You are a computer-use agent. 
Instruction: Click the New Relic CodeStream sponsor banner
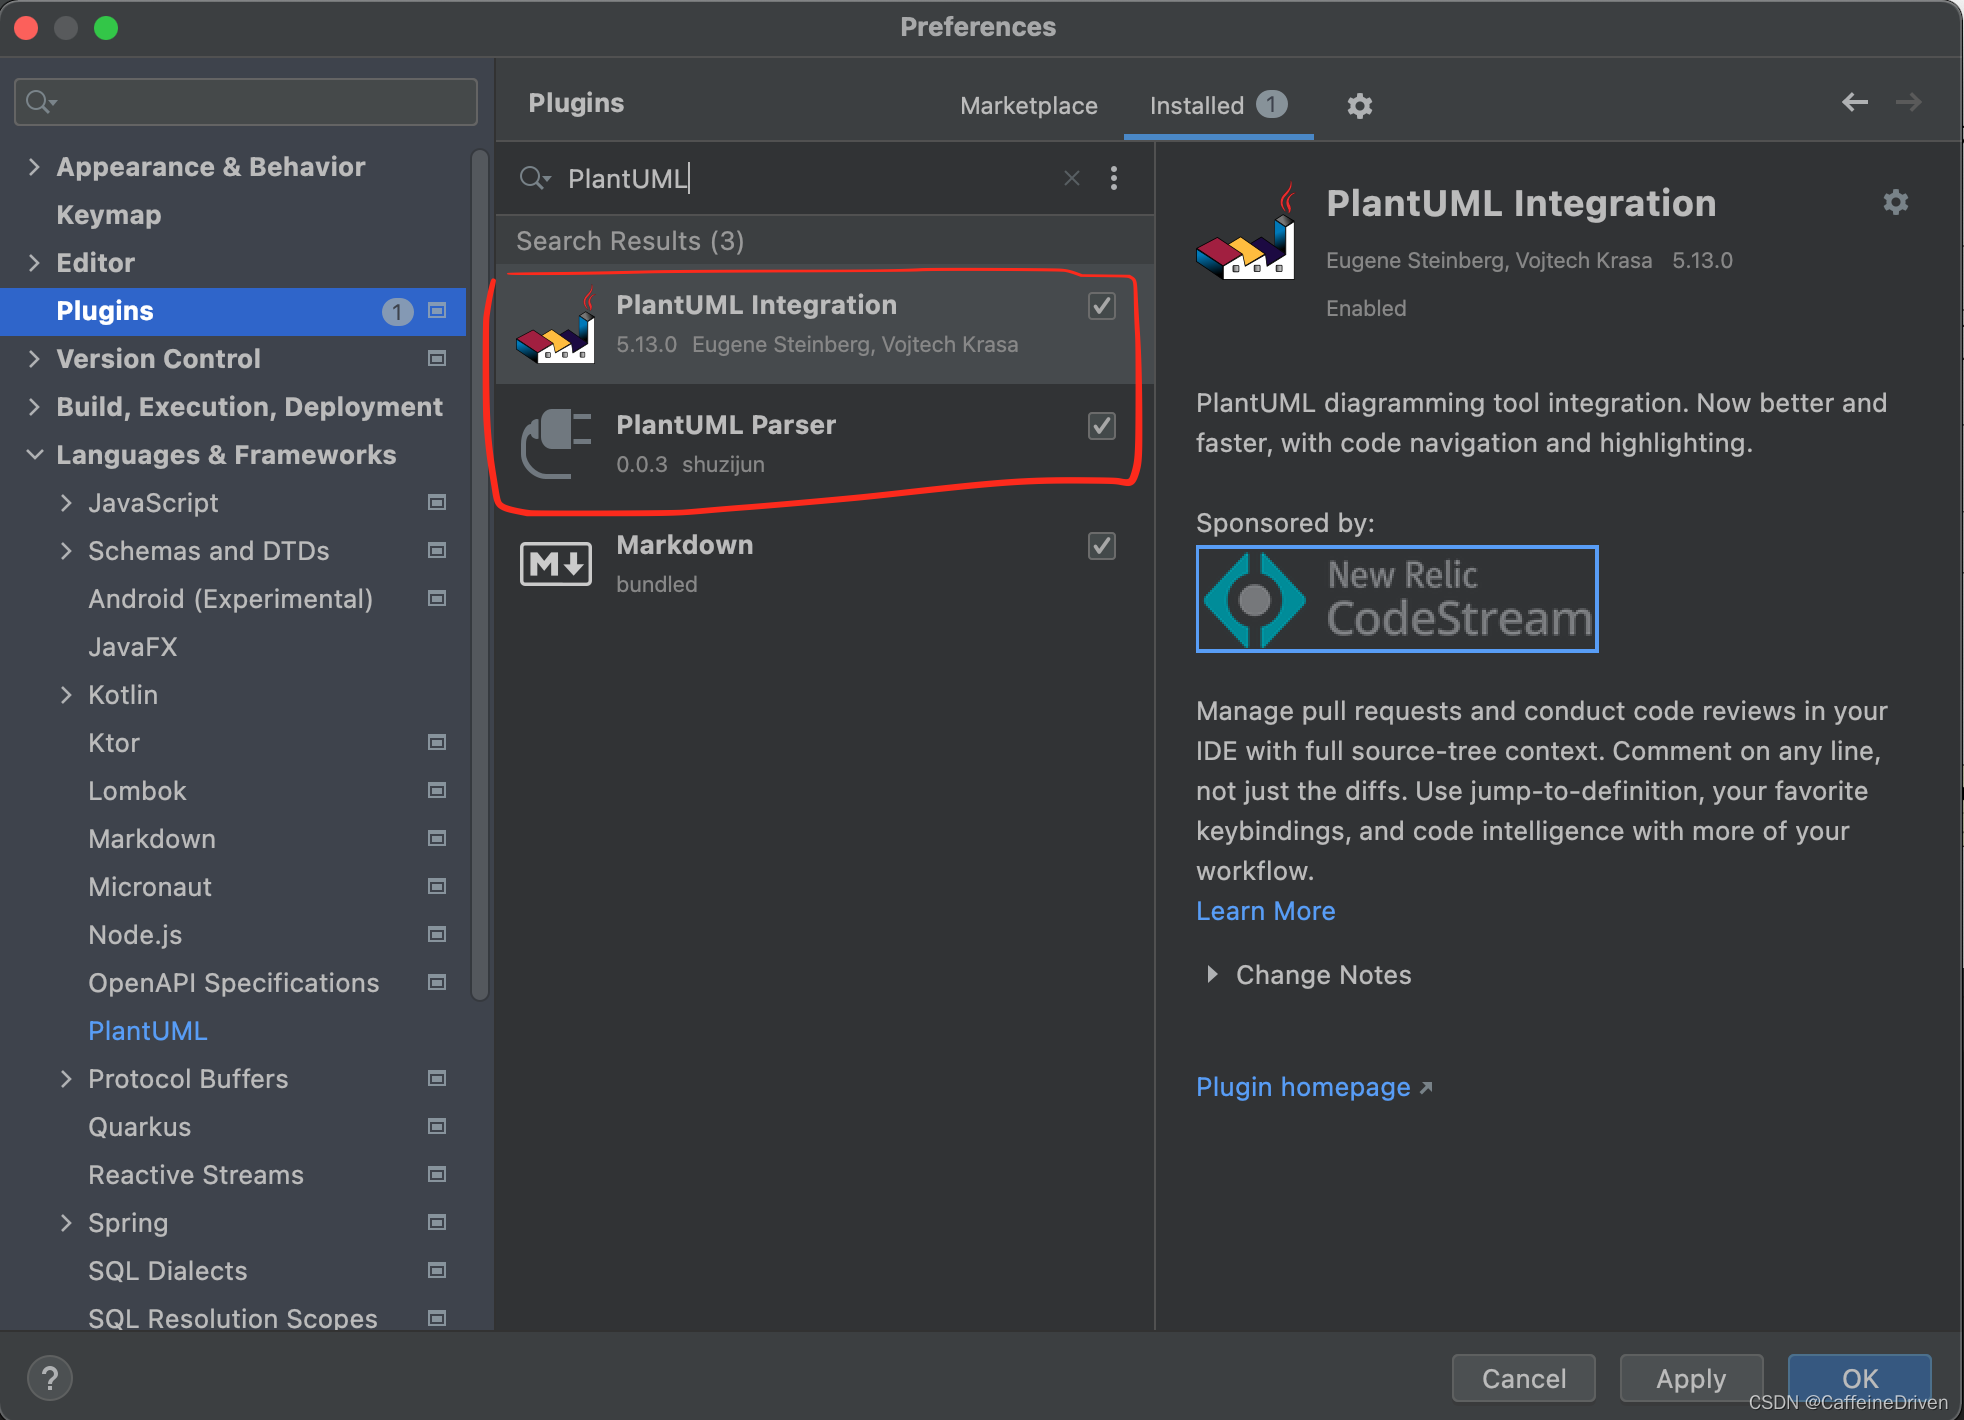tap(1397, 599)
